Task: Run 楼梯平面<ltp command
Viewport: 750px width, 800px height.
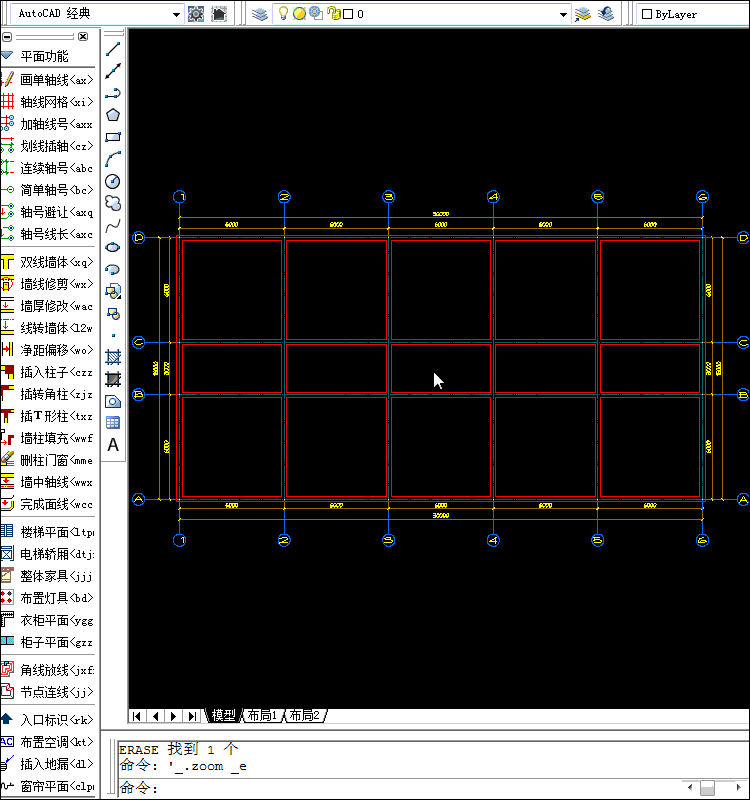Action: [x=48, y=532]
